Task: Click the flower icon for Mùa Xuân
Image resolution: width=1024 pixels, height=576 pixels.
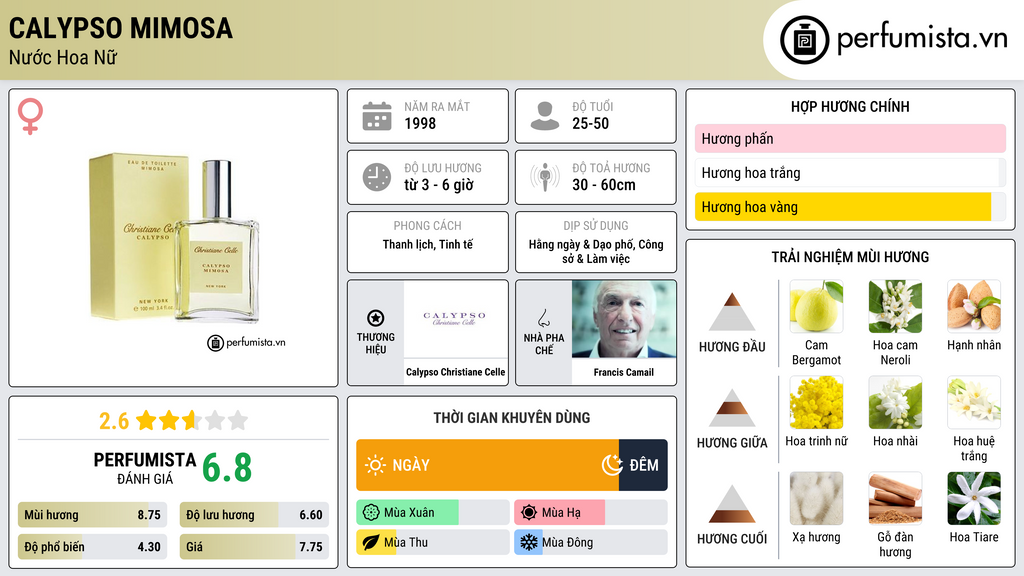Action: [x=371, y=513]
